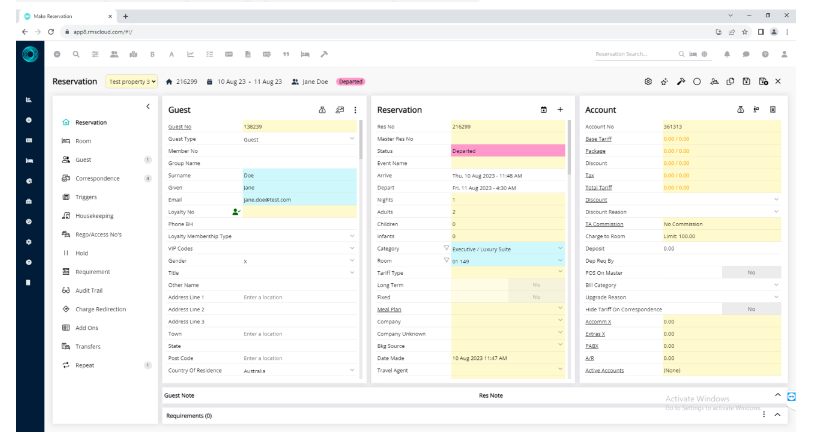Open the reservation settings gear icon
Image resolution: width=819 pixels, height=438 pixels.
point(648,81)
